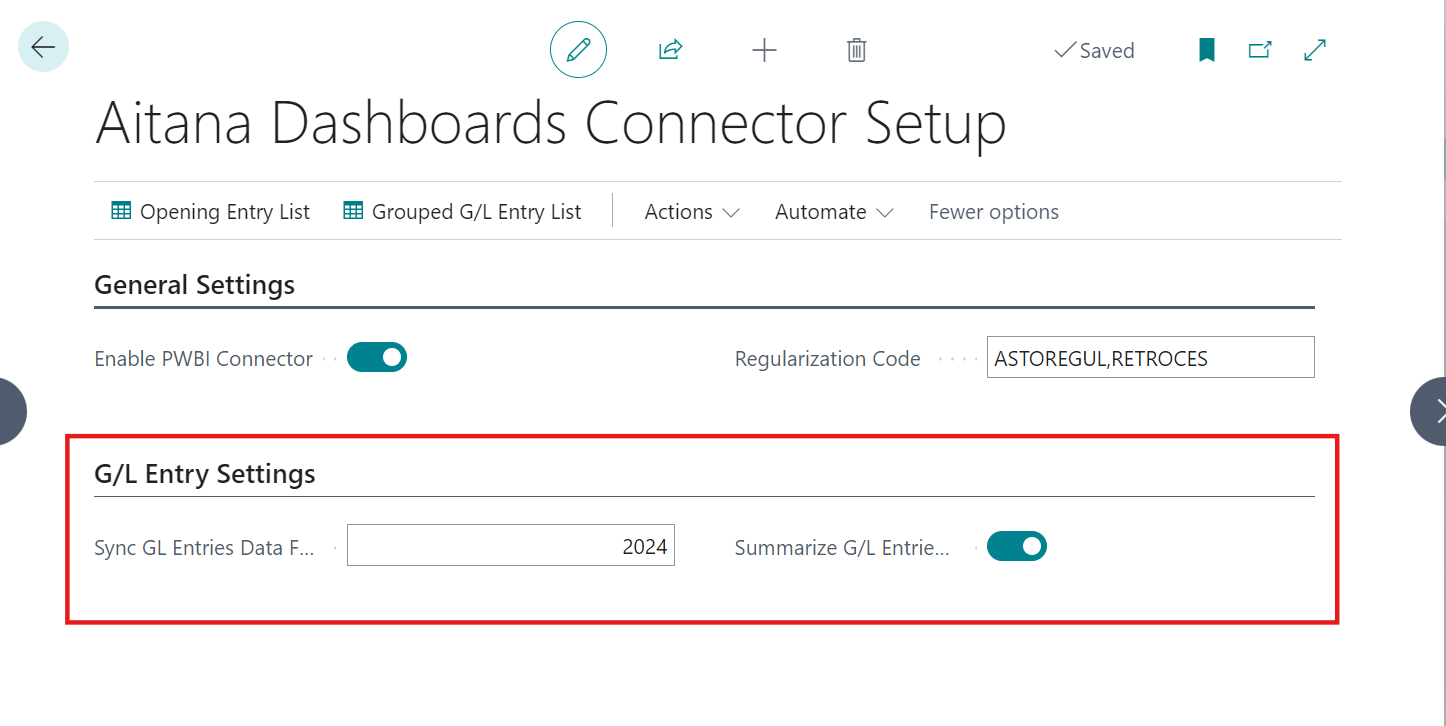Click the bookmark icon
Viewport: 1446px width, 726px height.
1207,50
